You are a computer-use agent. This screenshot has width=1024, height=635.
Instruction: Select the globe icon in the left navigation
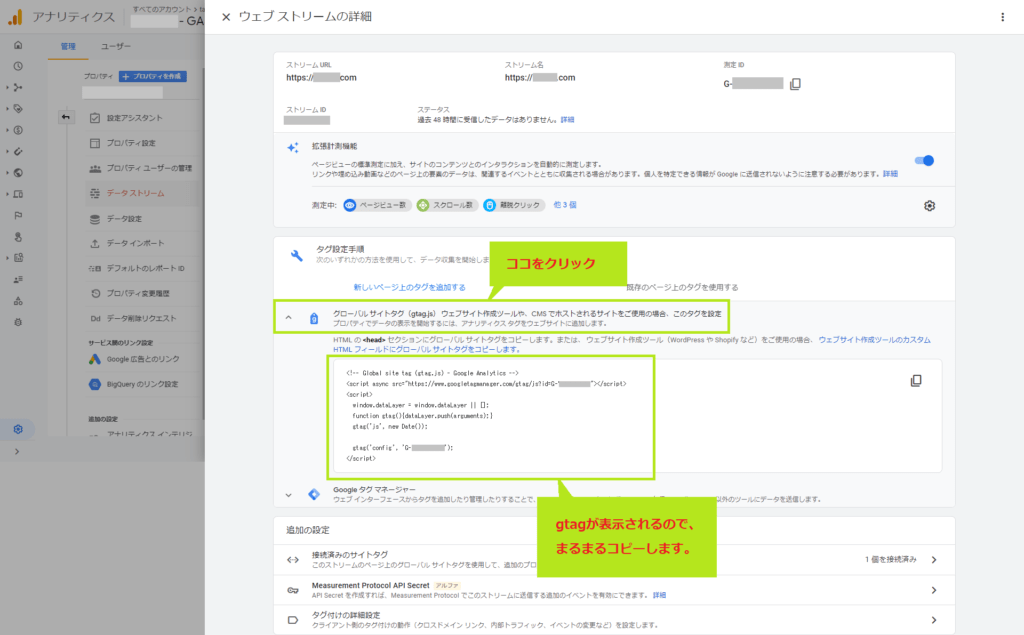pos(18,172)
